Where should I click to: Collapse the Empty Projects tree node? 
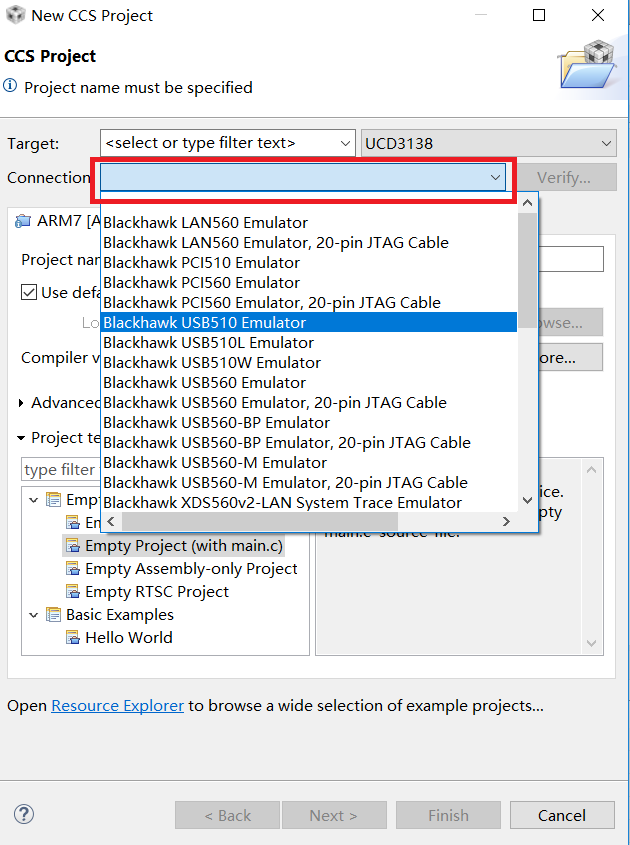[34, 500]
